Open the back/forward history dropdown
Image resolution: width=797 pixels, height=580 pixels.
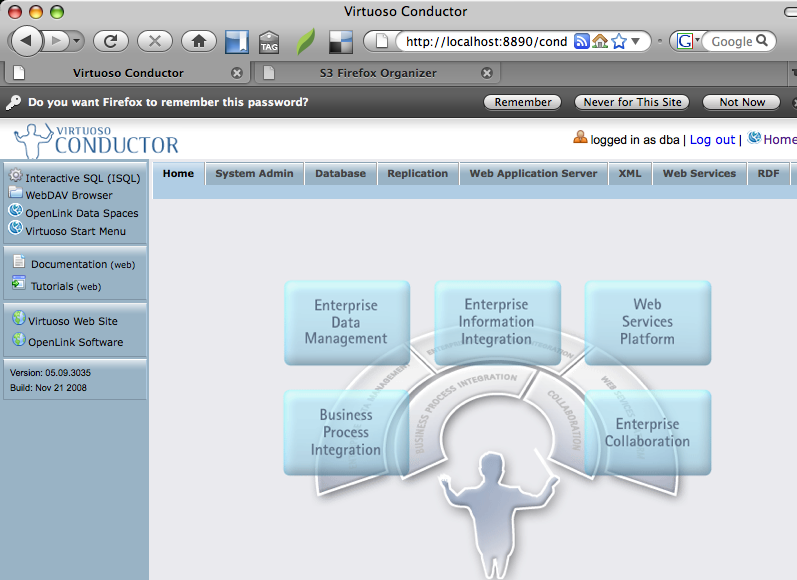pos(78,41)
